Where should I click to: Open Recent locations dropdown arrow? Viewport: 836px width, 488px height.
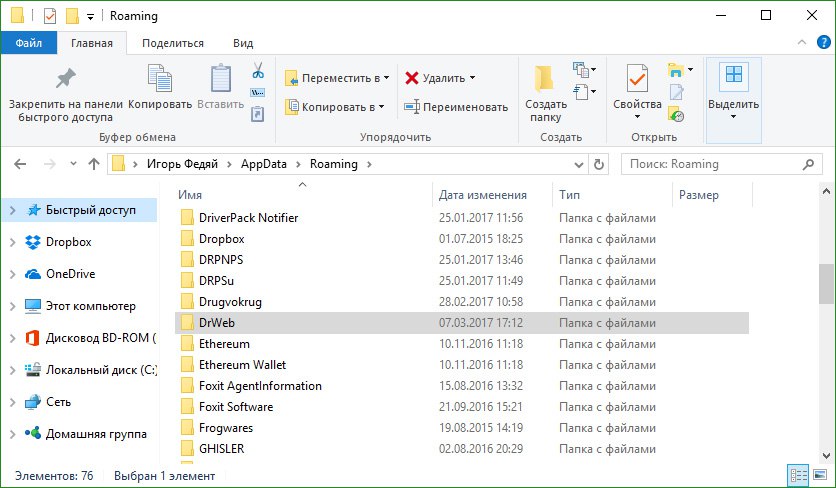click(73, 164)
